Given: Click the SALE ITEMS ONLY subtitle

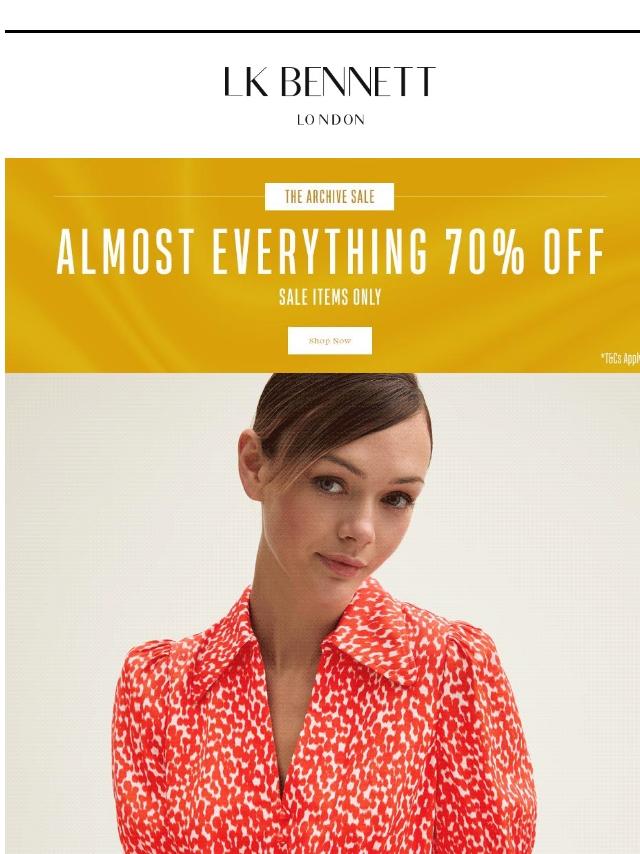Looking at the screenshot, I should tap(330, 297).
